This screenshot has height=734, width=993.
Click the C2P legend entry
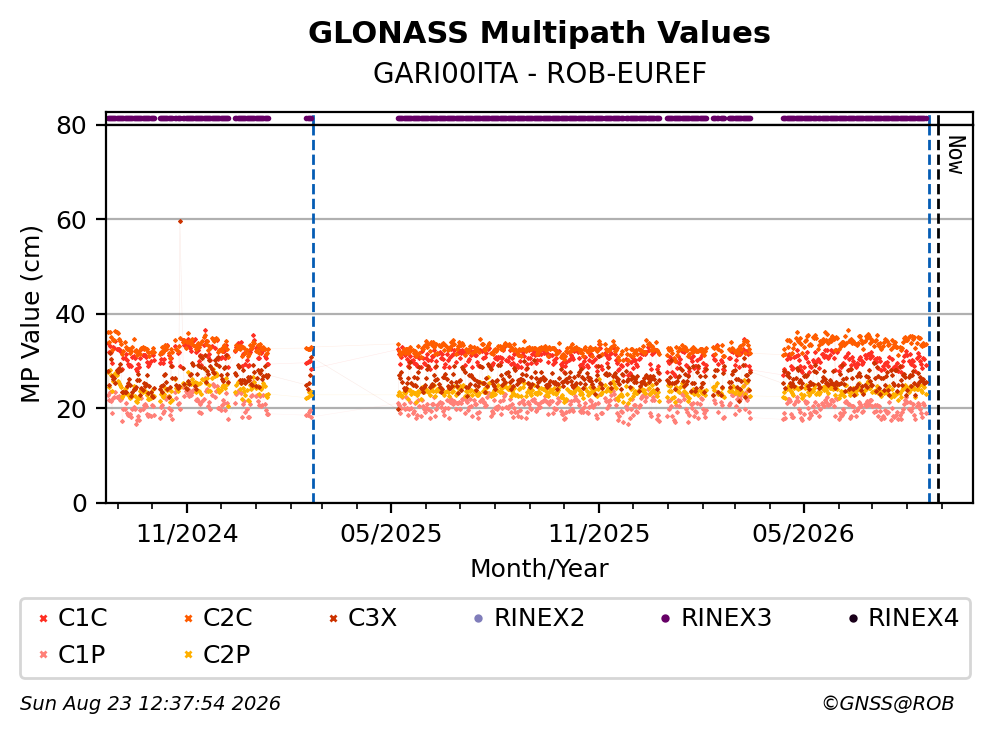[x=217, y=654]
